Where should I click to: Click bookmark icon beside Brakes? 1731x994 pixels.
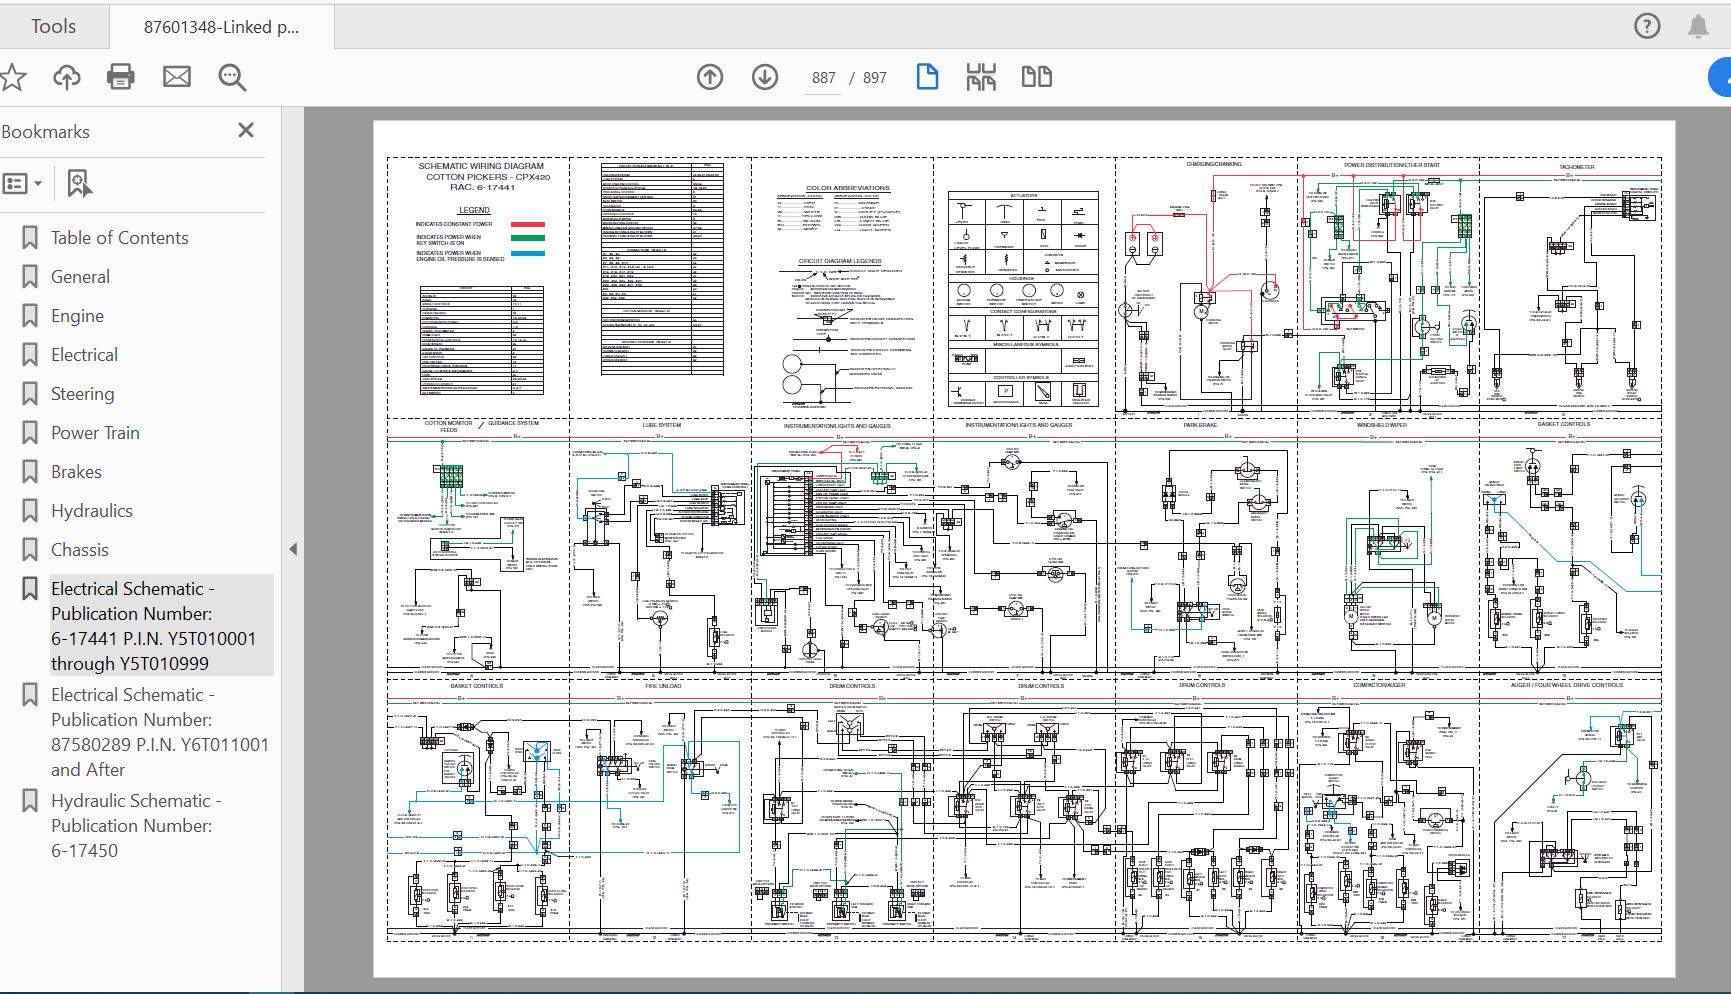(x=30, y=472)
